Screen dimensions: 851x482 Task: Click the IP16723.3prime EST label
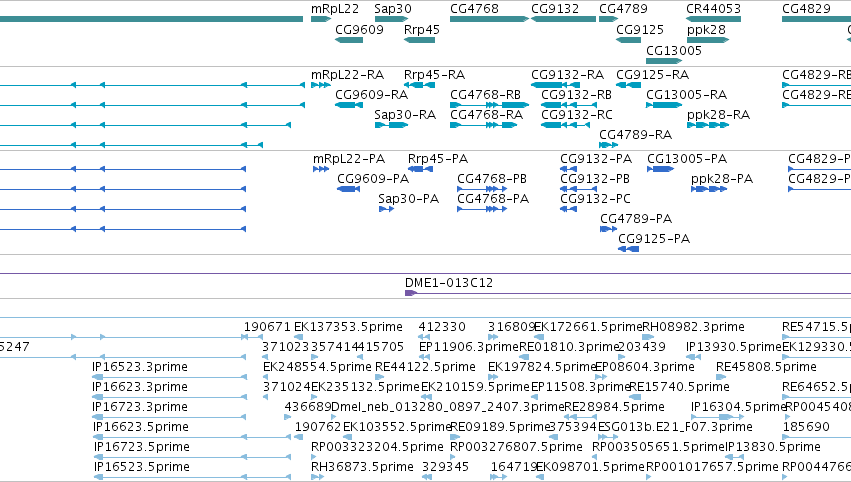click(x=140, y=407)
